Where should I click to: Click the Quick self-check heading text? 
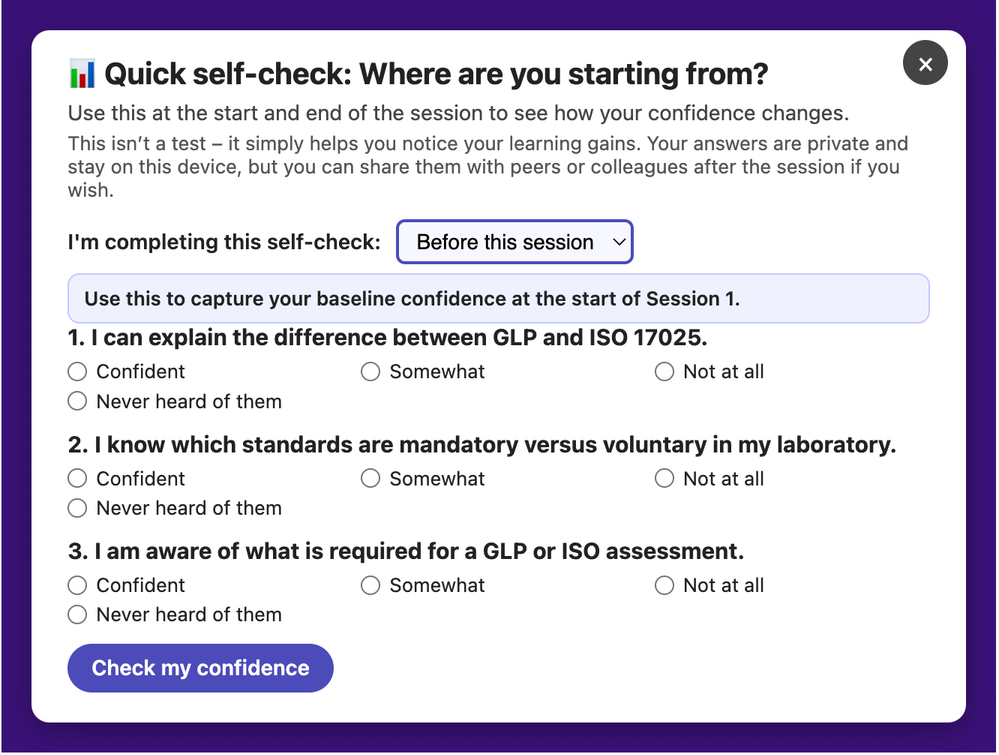click(x=436, y=73)
